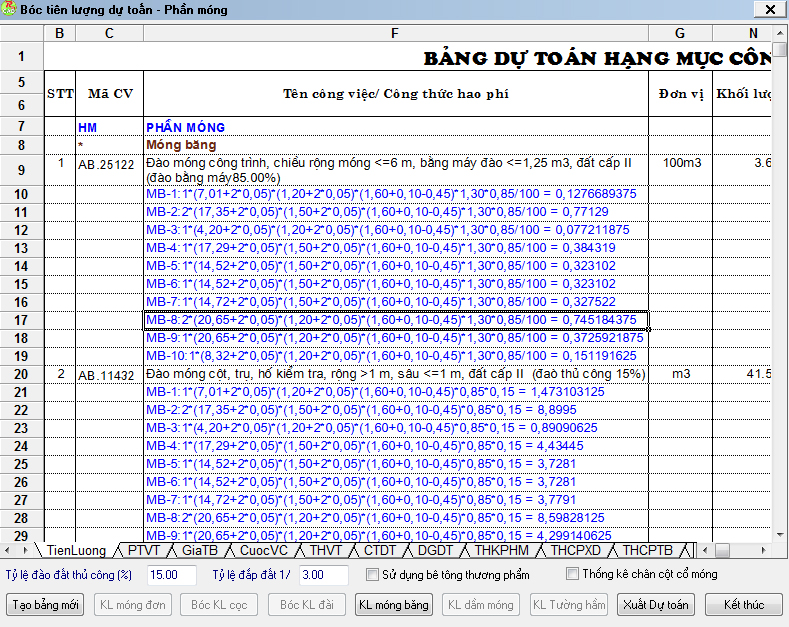Select row 17 header

point(21,321)
